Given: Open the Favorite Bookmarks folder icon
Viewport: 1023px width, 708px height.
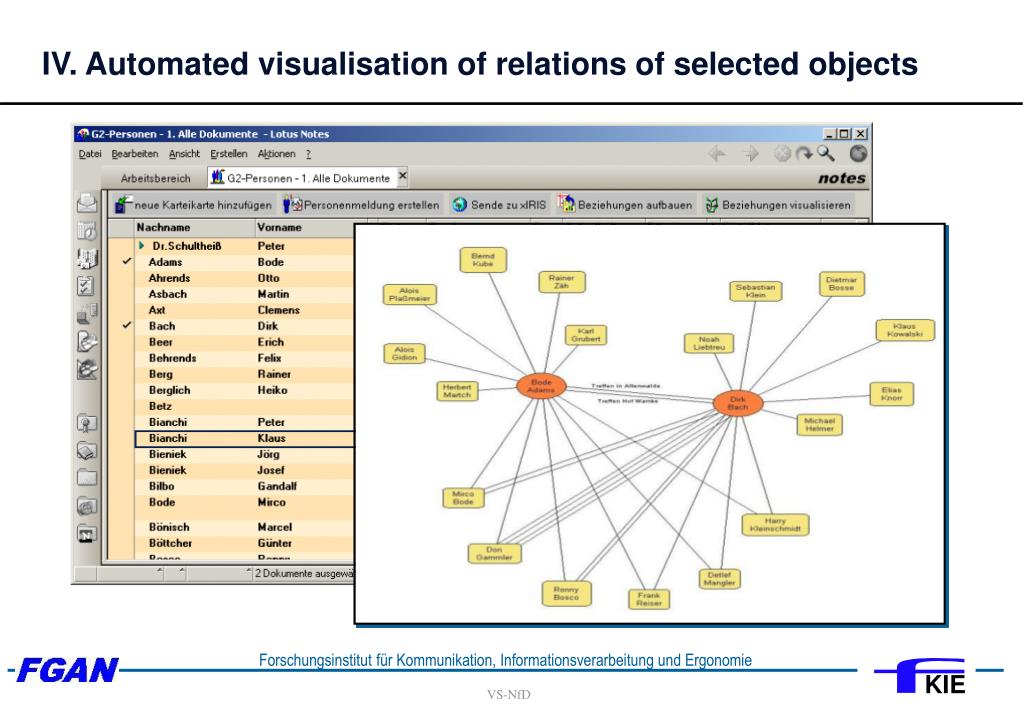Looking at the screenshot, I should (87, 423).
